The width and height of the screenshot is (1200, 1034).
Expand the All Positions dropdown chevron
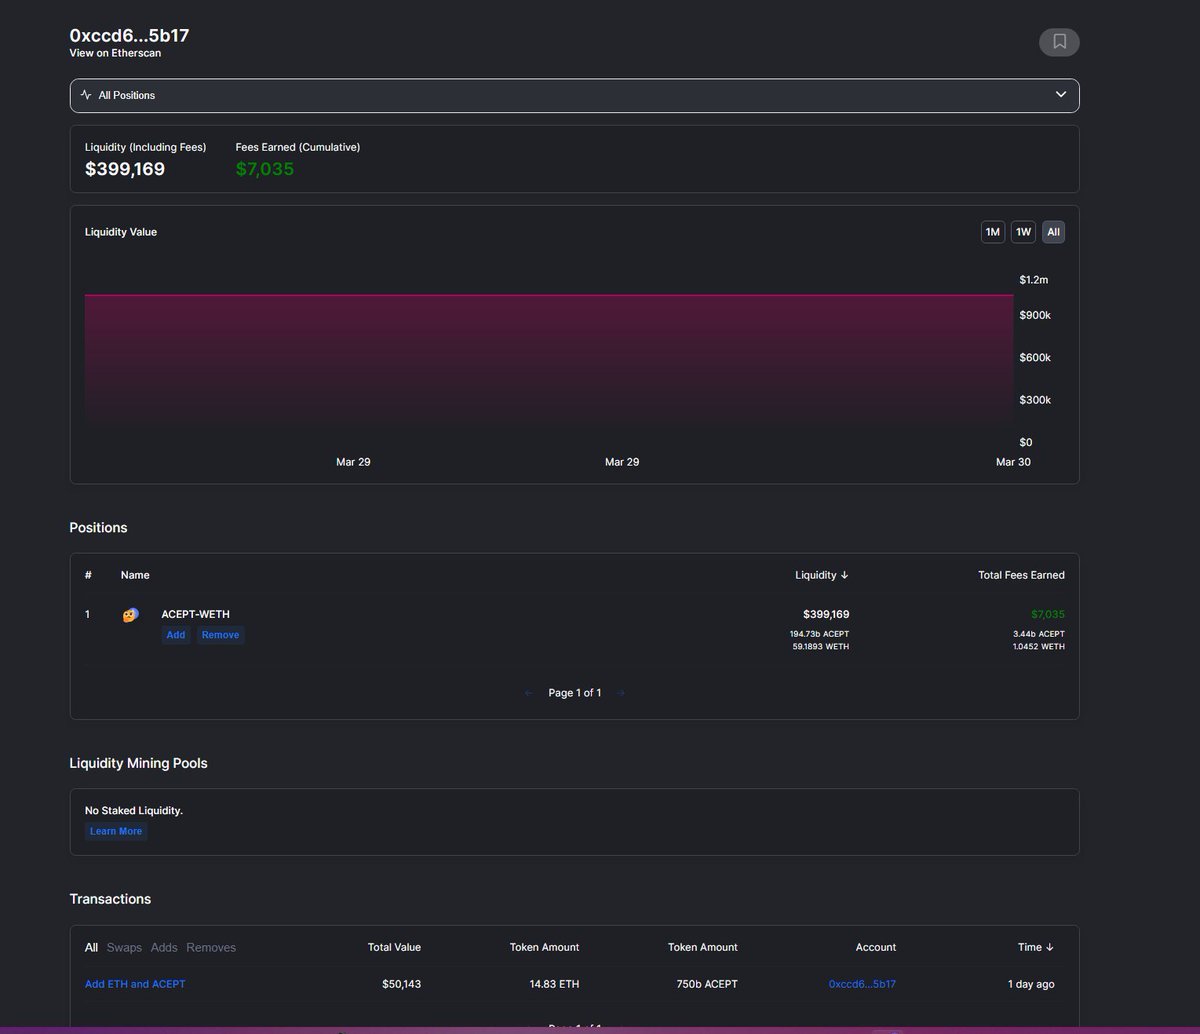point(1061,95)
